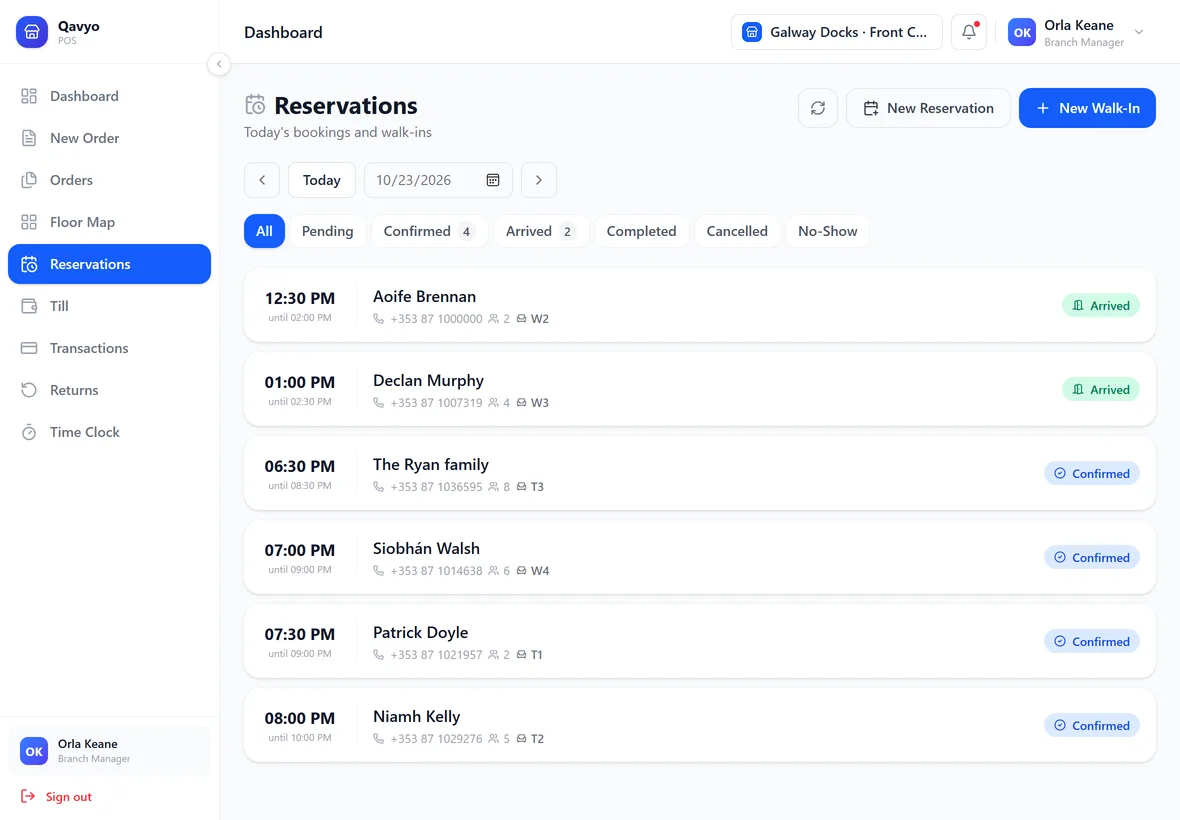Image resolution: width=1180 pixels, height=820 pixels.
Task: Go to next day with right chevron
Action: click(539, 181)
